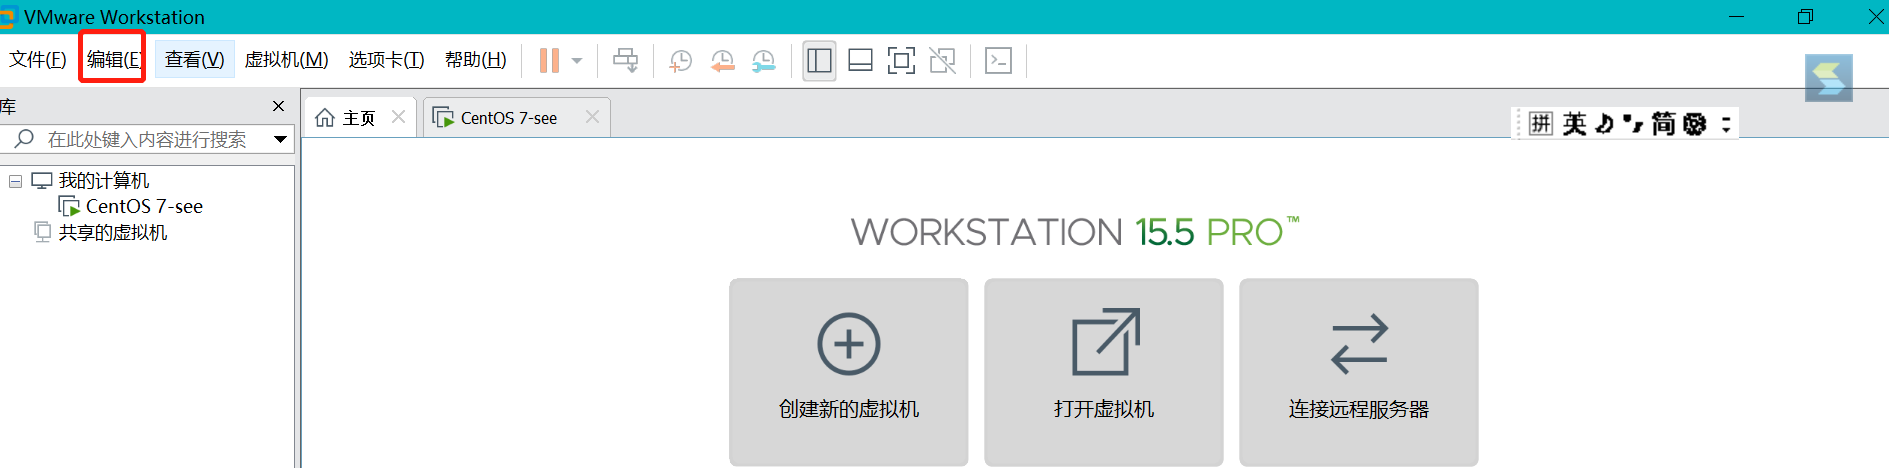
Task: Click 创建新的虚拟机 button
Action: (848, 371)
